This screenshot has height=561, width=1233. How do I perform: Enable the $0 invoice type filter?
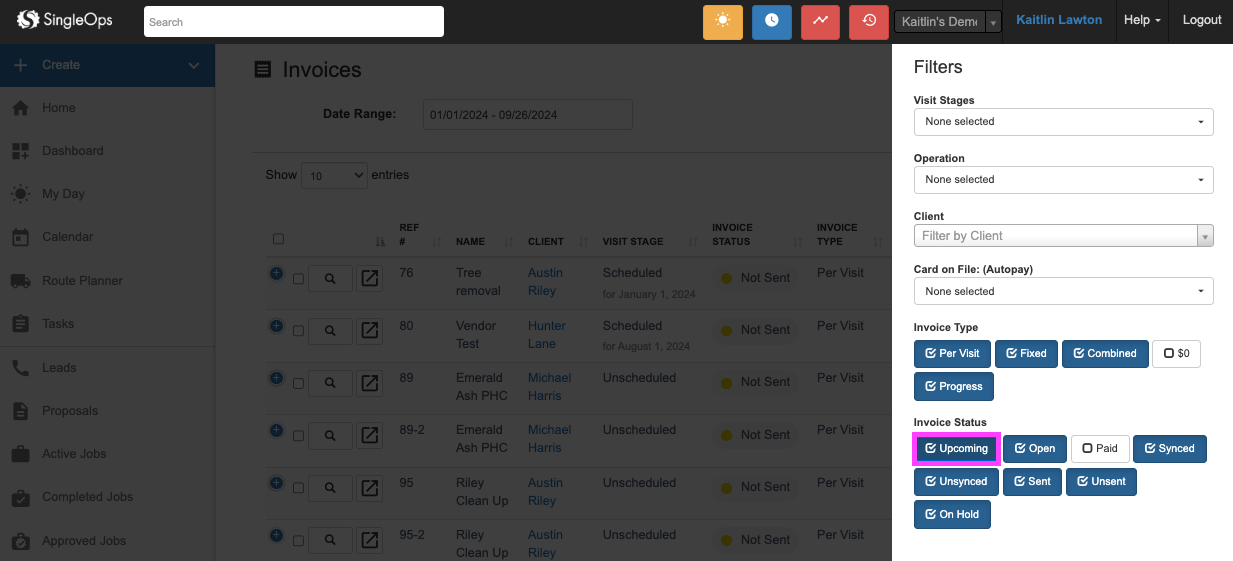pos(1176,353)
